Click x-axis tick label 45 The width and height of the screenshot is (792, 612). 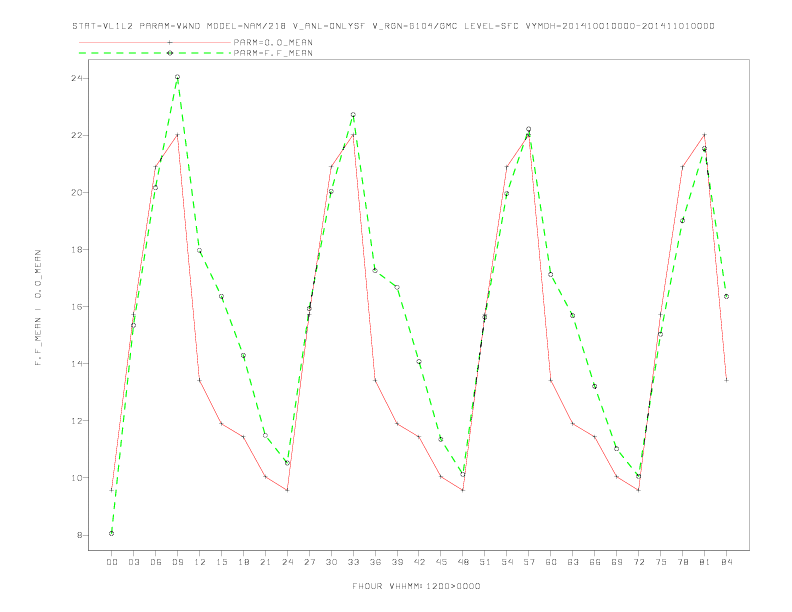pyautogui.click(x=441, y=562)
